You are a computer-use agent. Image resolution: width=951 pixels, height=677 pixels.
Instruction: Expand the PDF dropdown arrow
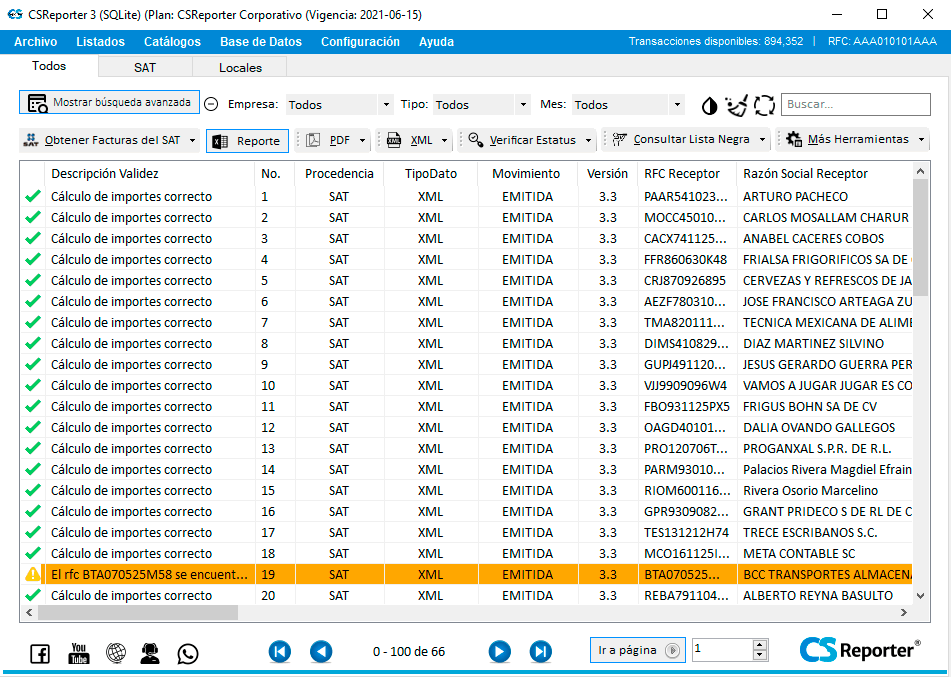[362, 140]
